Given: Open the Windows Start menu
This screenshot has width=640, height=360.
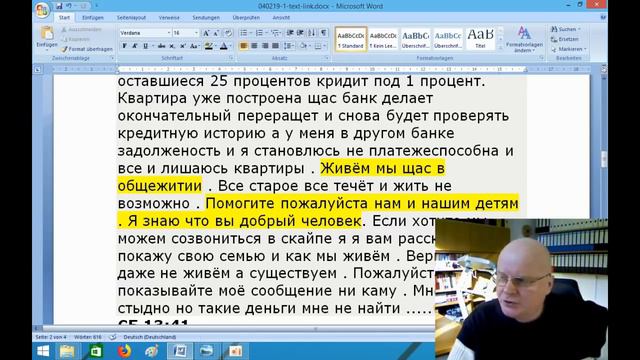Looking at the screenshot, I should point(42,351).
